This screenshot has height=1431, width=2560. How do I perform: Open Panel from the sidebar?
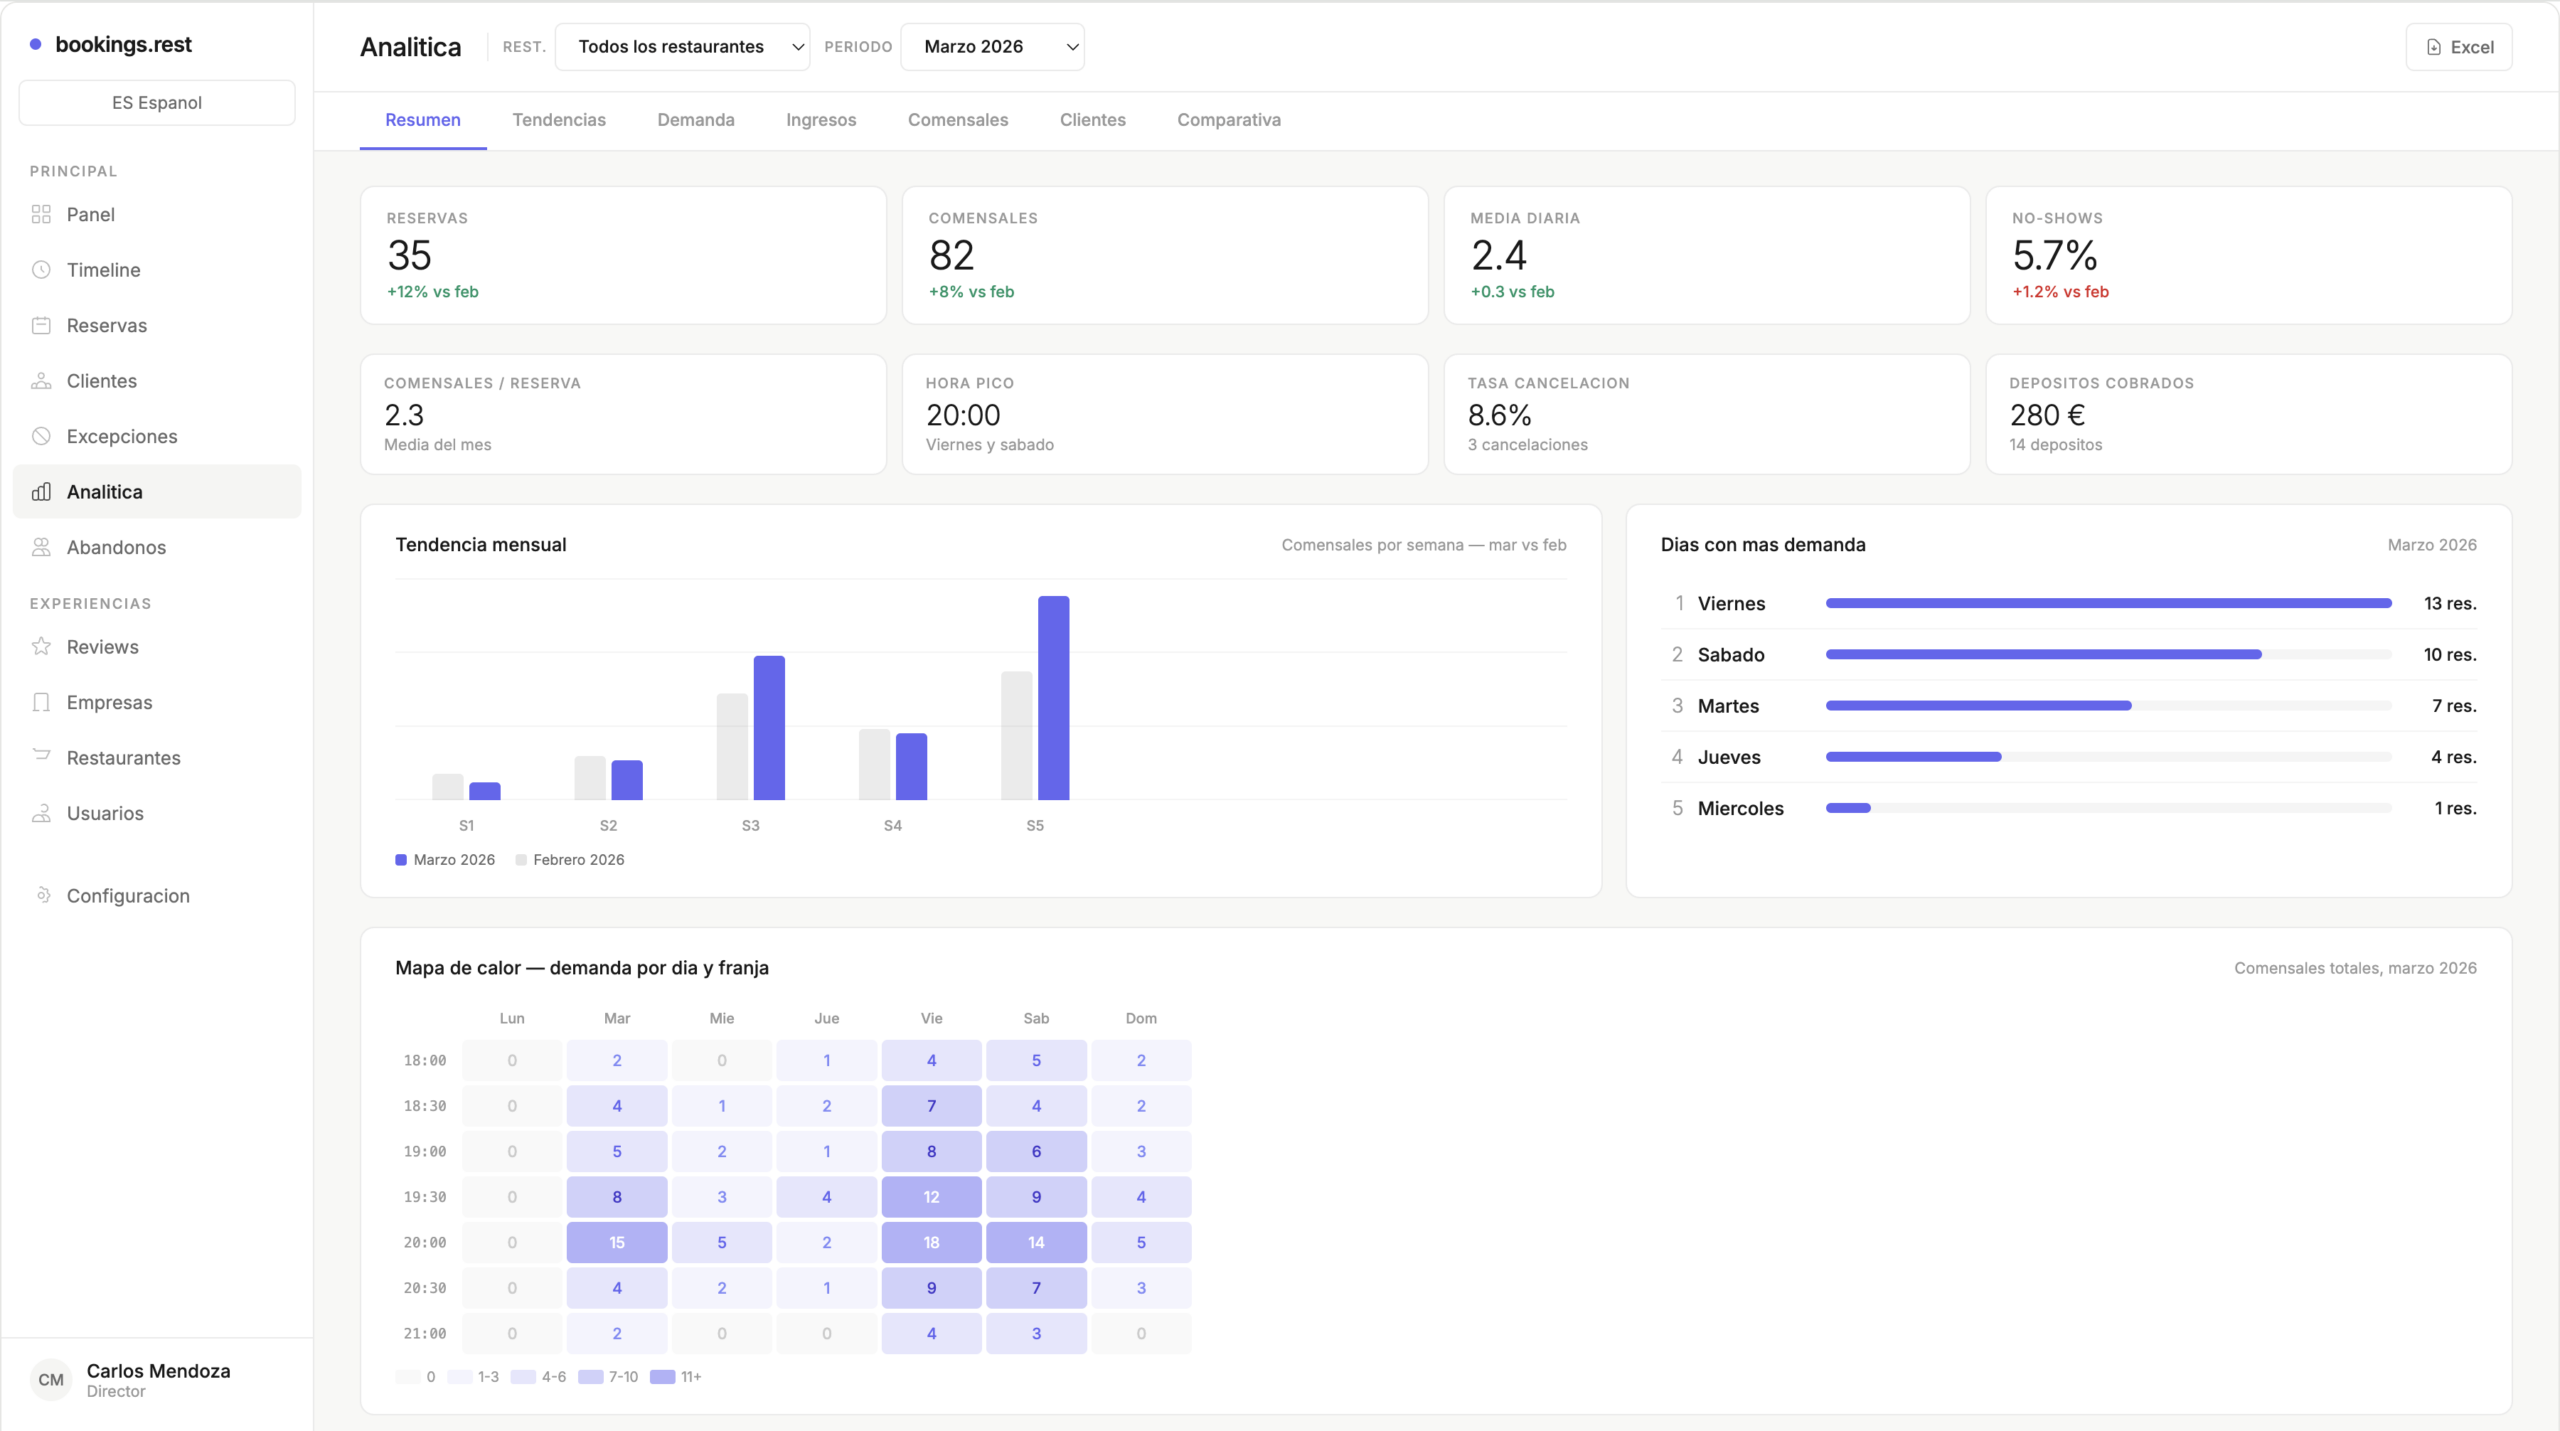157,214
